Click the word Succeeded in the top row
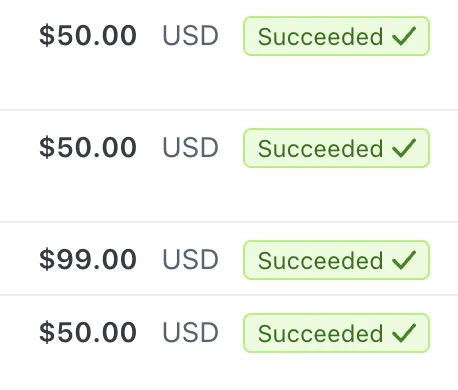This screenshot has width=458, height=390. point(320,36)
